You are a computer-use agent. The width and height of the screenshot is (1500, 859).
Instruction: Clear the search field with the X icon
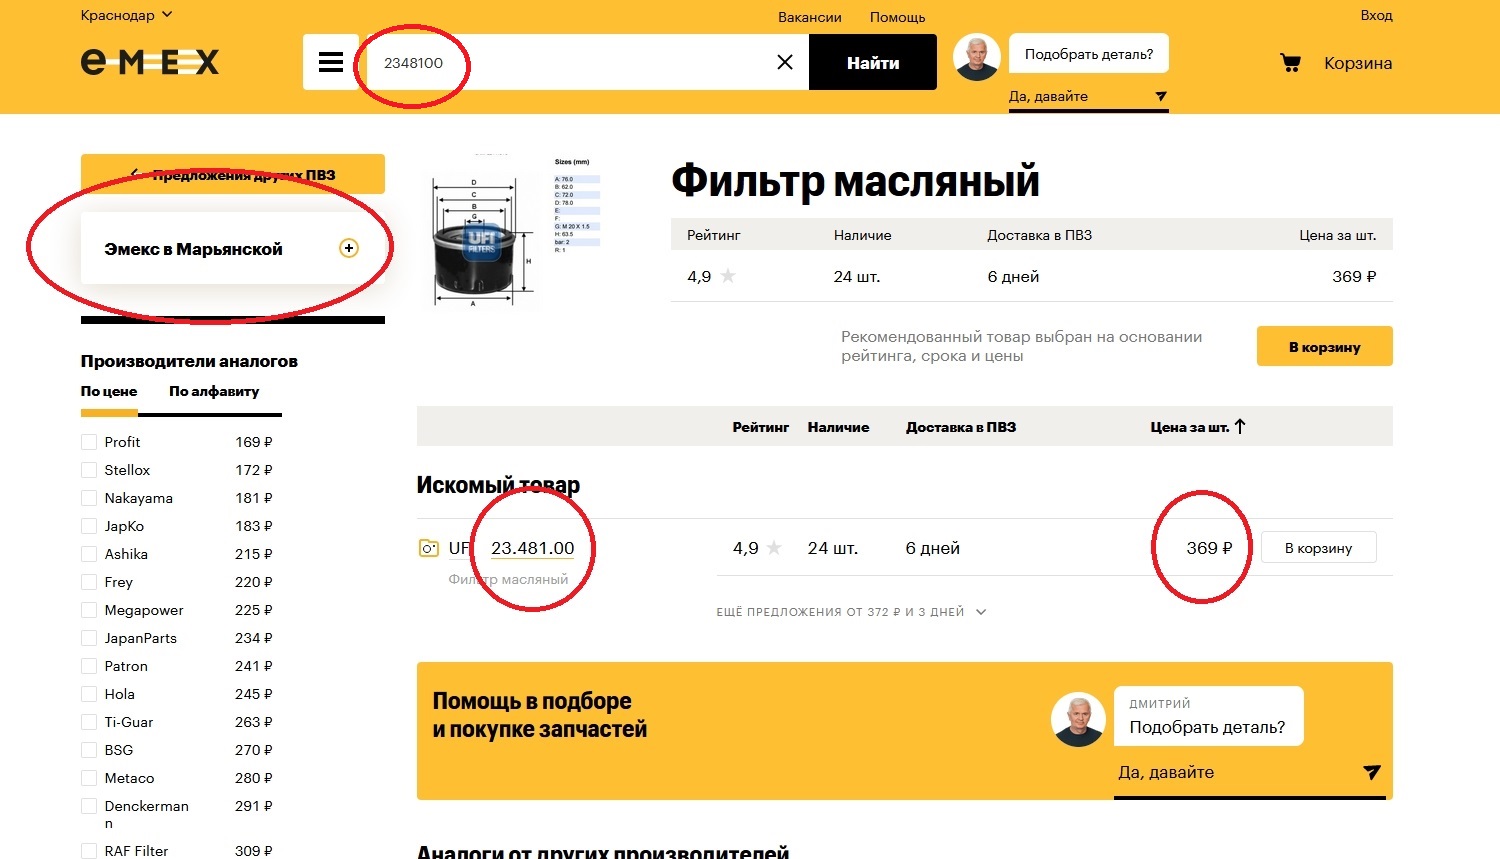tap(785, 62)
